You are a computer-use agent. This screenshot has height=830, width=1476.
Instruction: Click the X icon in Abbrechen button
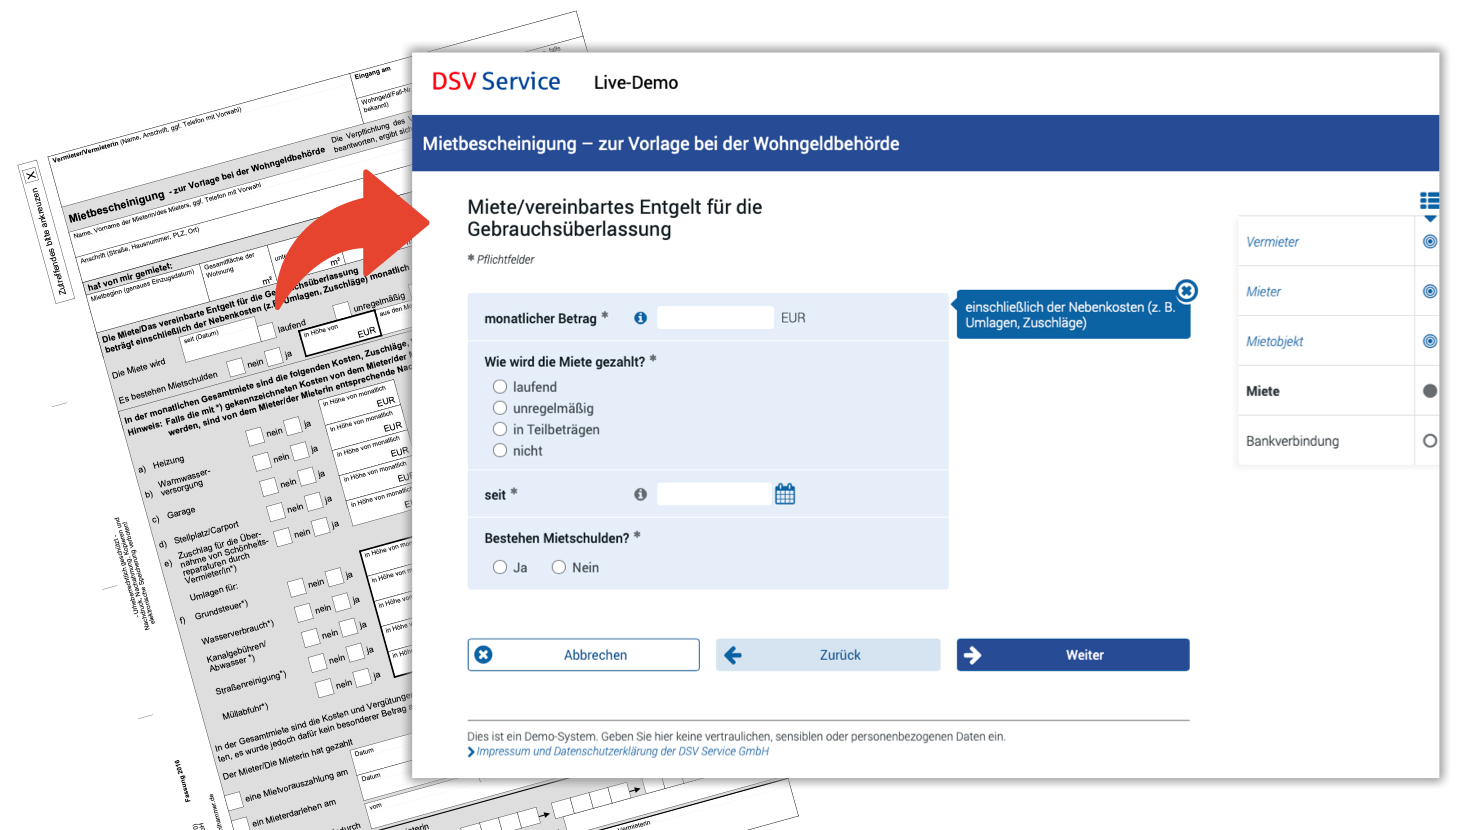(484, 655)
